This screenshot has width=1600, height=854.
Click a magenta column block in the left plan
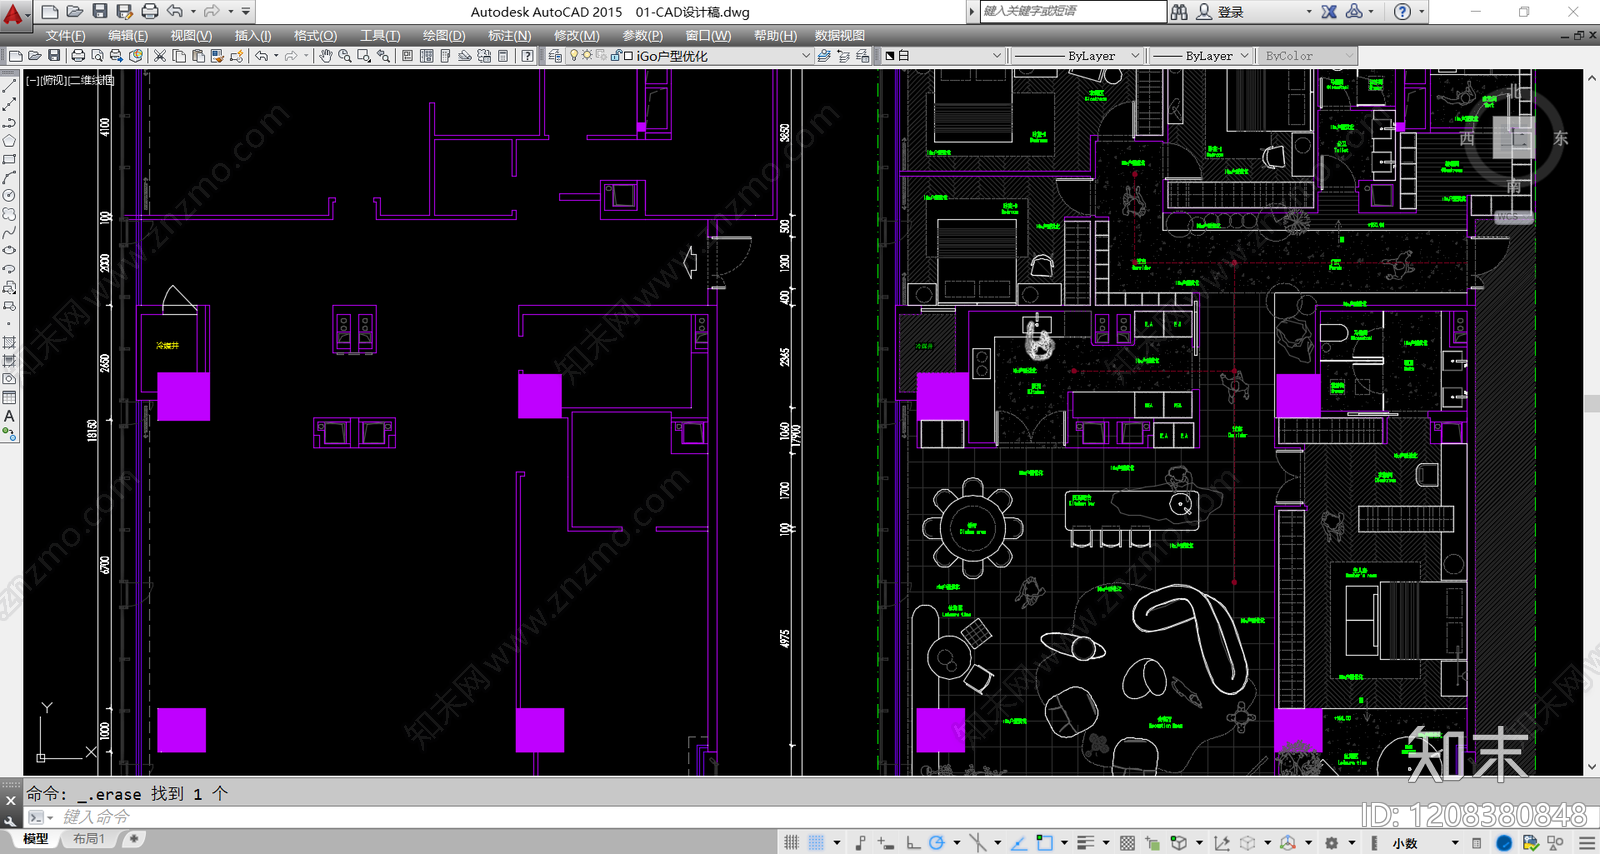184,396
